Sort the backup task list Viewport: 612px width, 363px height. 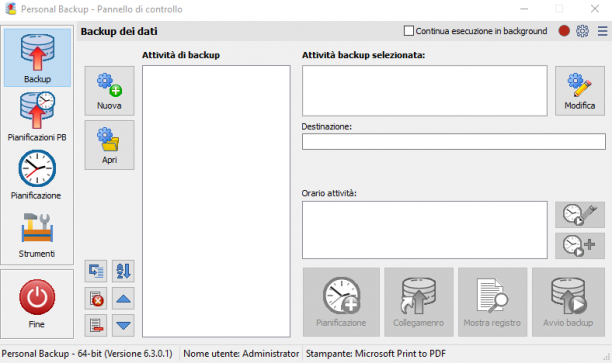[x=123, y=271]
